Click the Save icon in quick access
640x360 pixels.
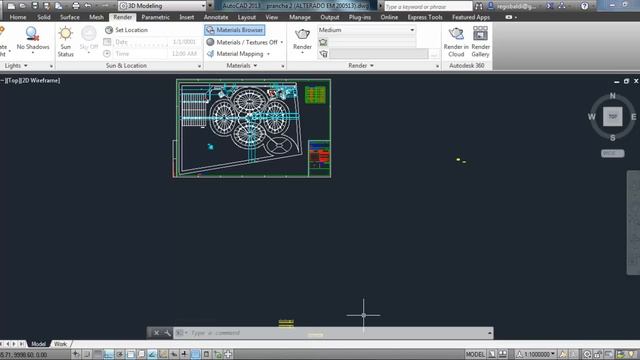(35, 6)
